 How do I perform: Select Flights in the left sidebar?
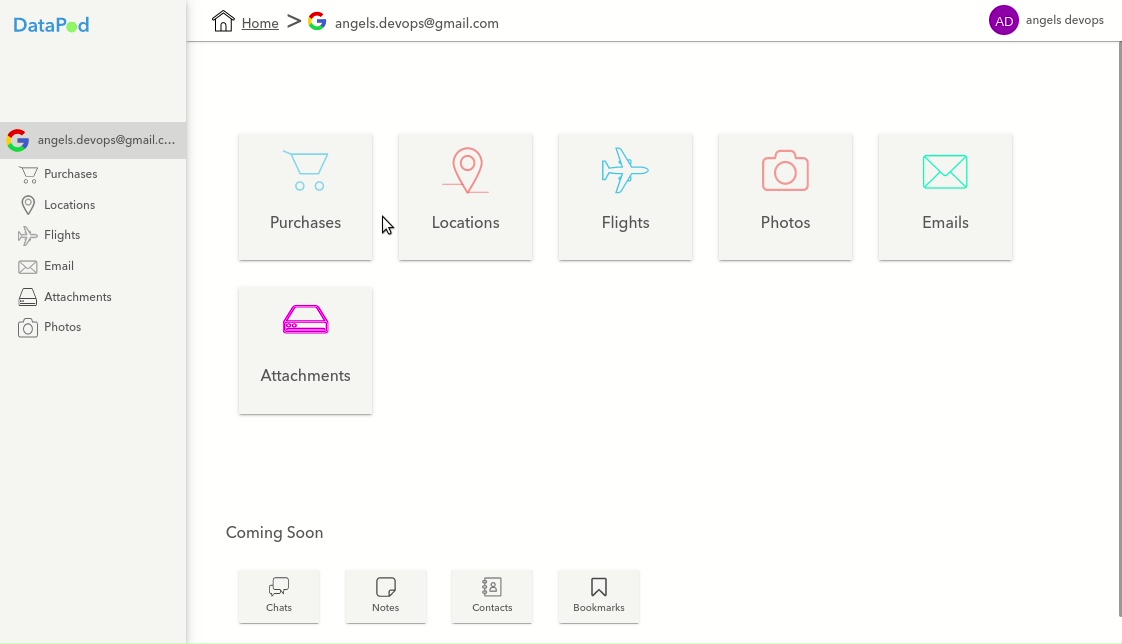pos(62,235)
